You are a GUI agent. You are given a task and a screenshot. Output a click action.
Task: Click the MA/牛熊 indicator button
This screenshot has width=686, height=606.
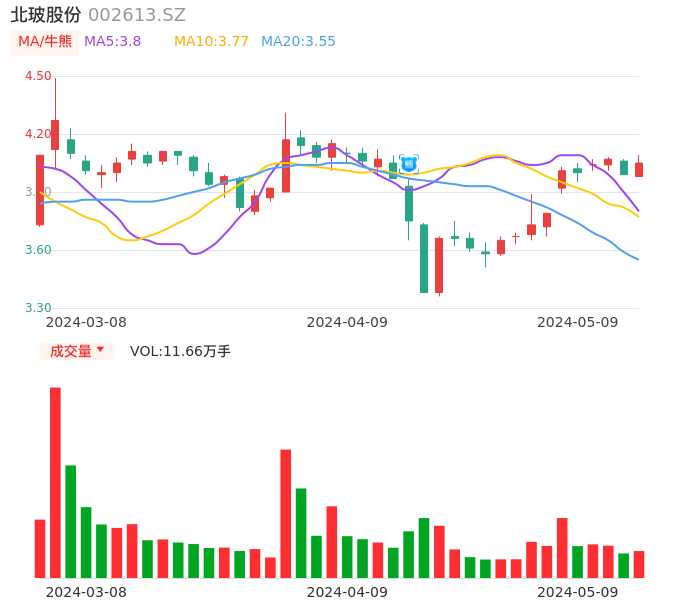click(x=45, y=42)
